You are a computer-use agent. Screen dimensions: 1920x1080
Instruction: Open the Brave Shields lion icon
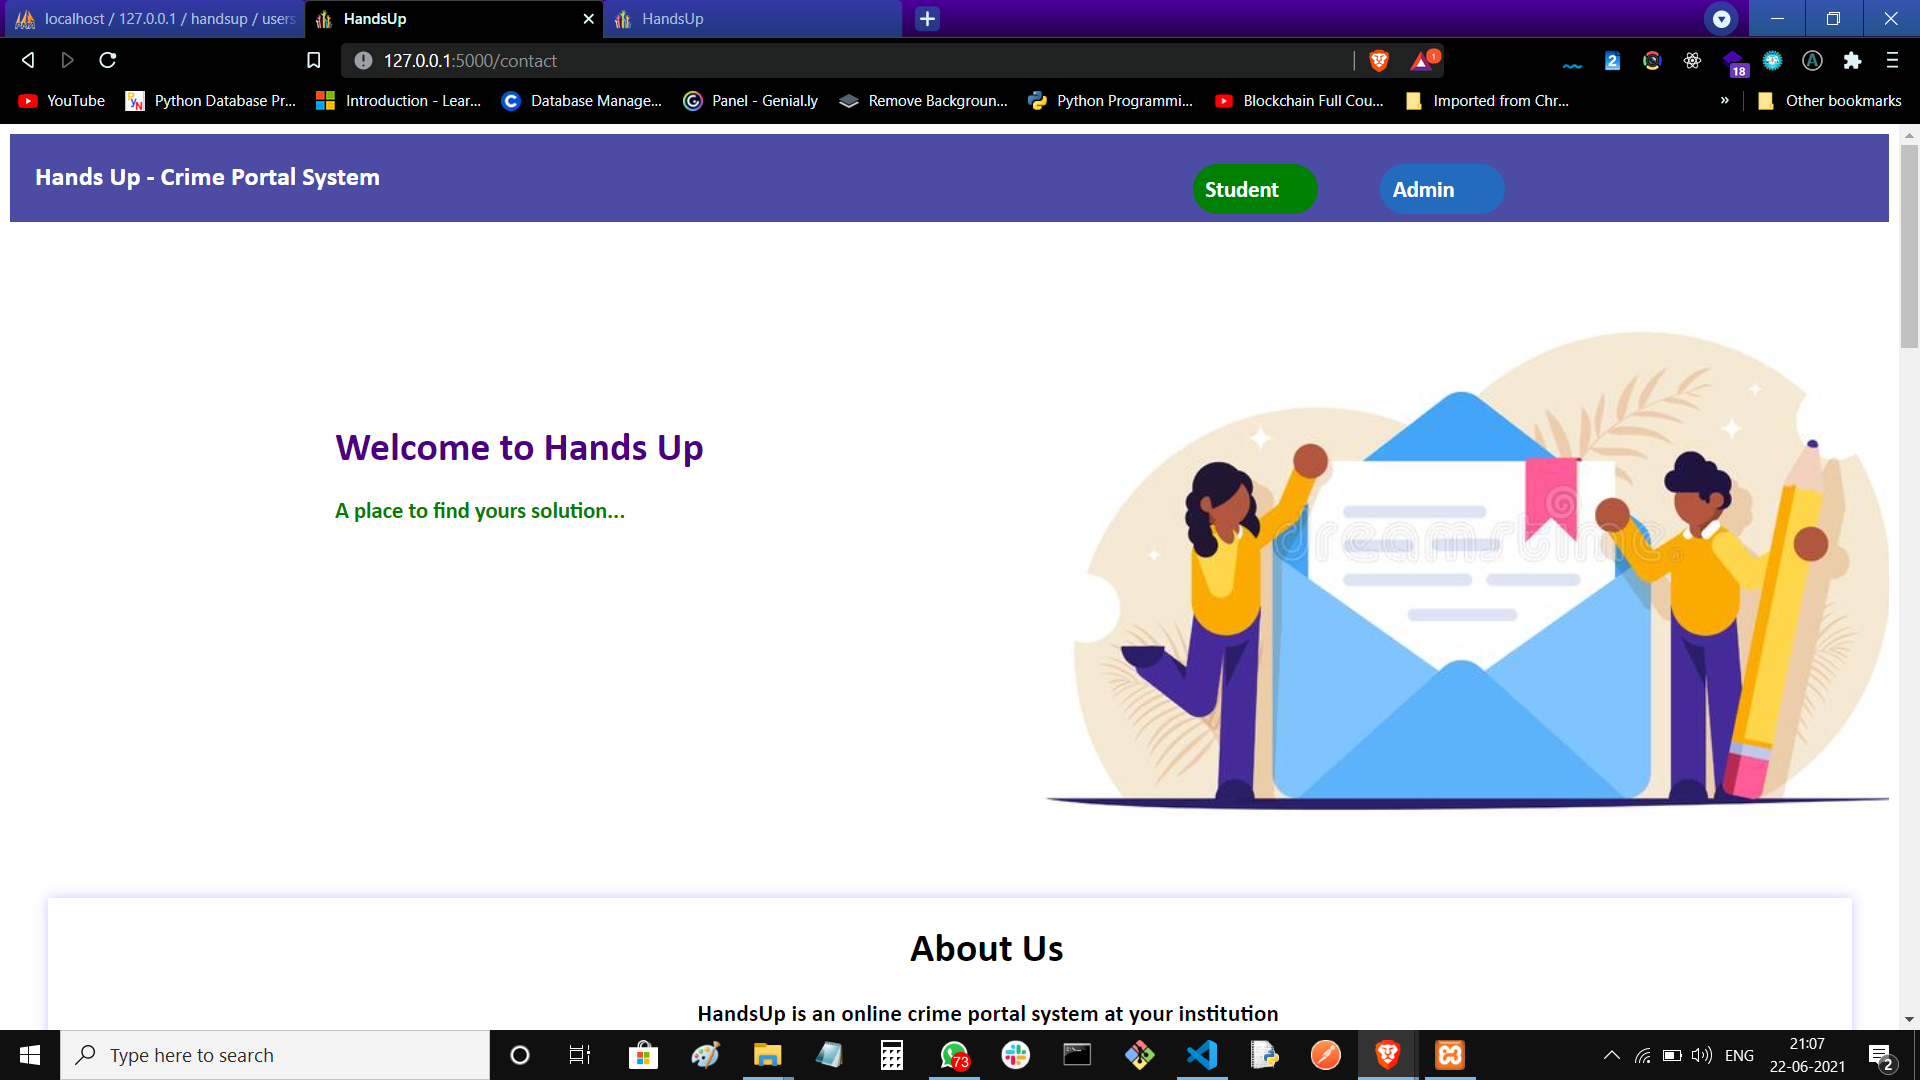1379,61
